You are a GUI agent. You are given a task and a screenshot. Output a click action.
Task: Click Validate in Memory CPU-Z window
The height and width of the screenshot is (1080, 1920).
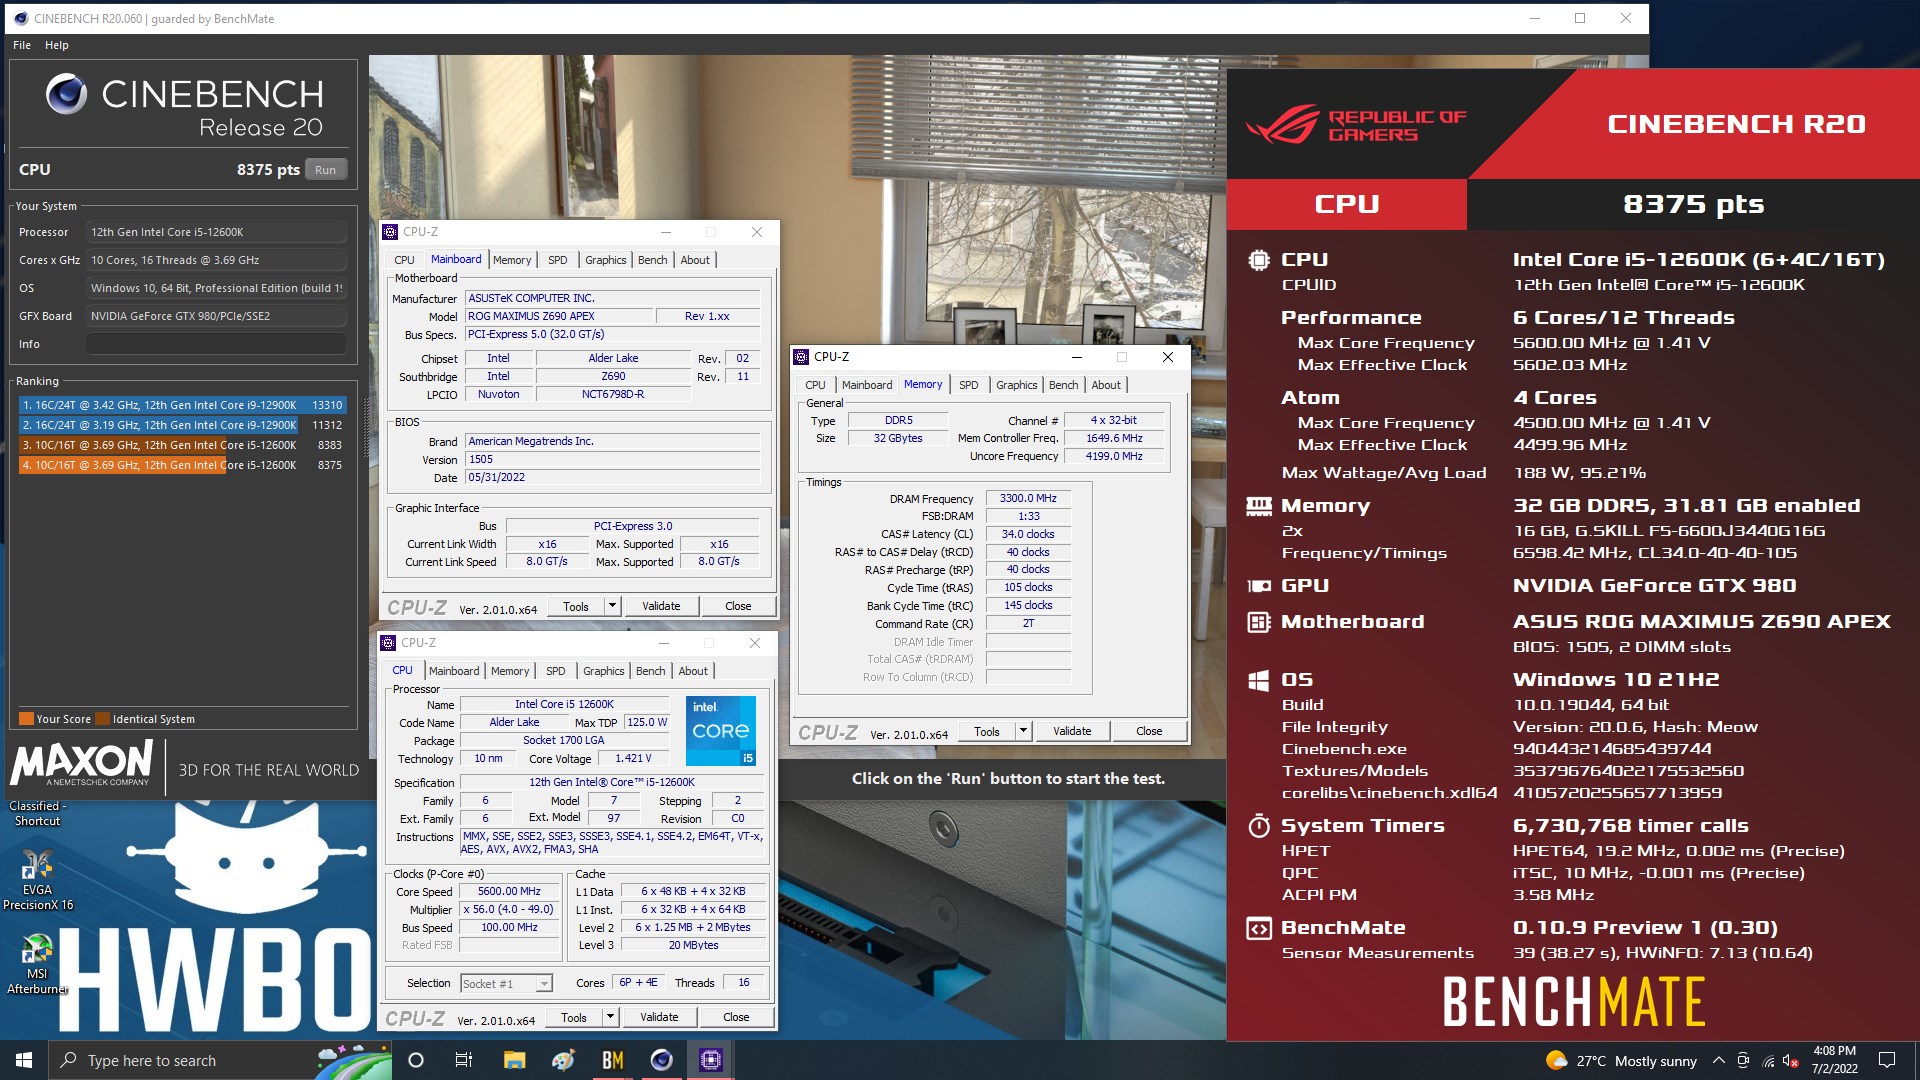(1072, 731)
